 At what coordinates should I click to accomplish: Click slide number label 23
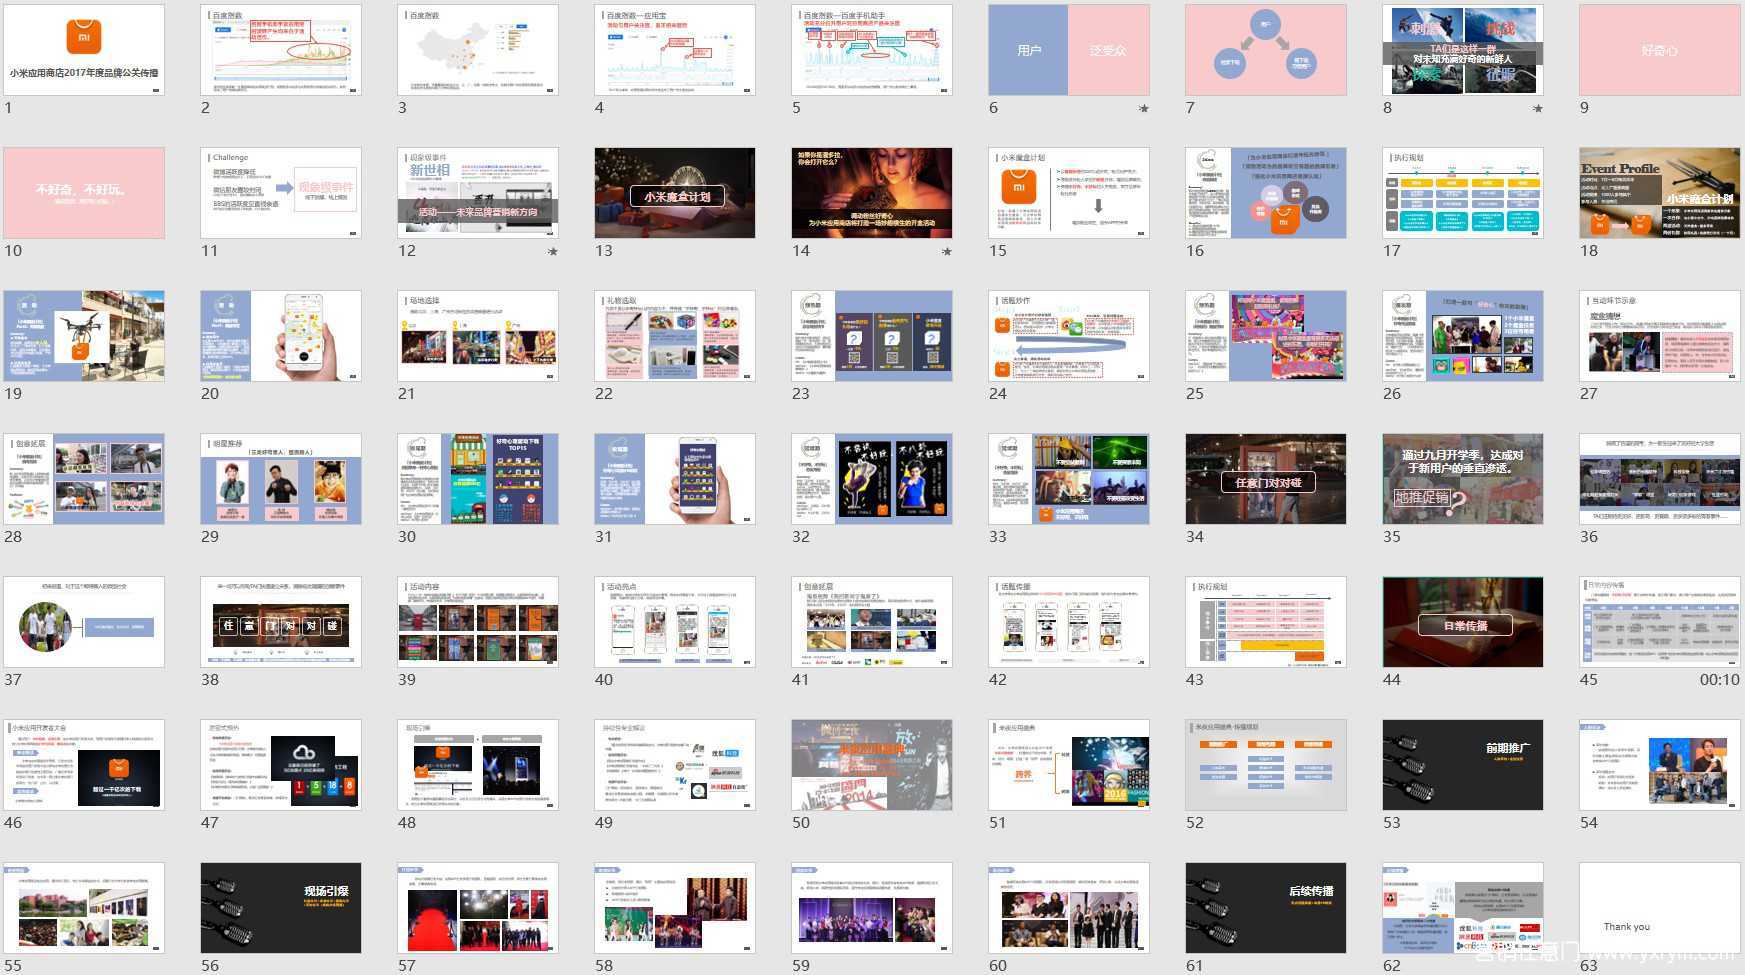click(x=801, y=394)
